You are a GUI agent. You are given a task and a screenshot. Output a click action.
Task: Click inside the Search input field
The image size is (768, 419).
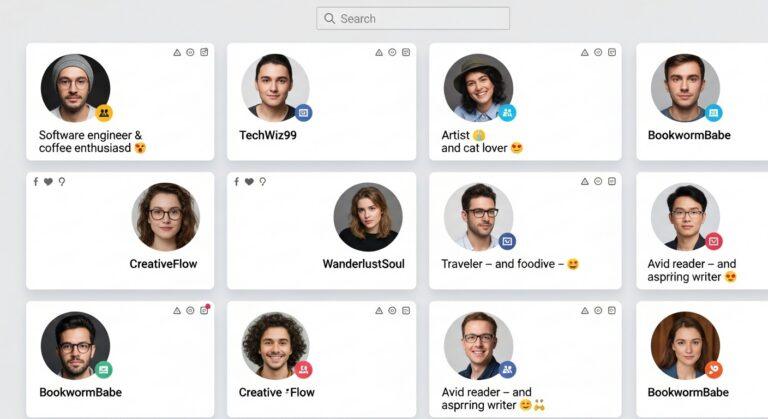tap(413, 19)
